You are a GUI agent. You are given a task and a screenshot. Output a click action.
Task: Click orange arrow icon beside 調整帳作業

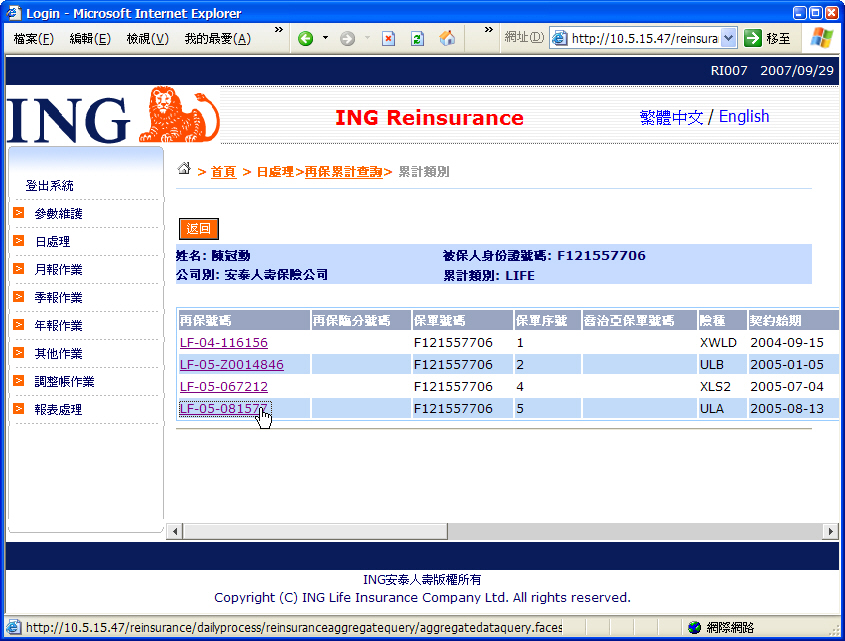[19, 381]
